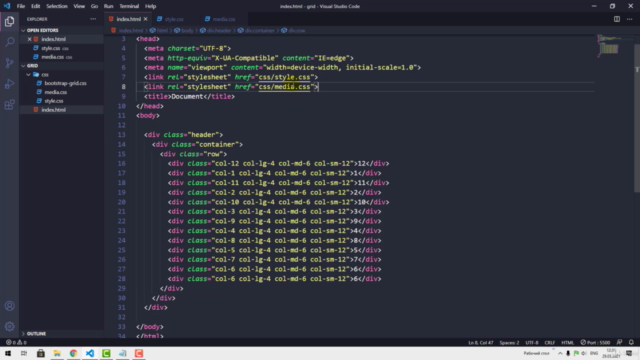Open File Explorer from taskbar
The image size is (640, 360).
[57, 353]
